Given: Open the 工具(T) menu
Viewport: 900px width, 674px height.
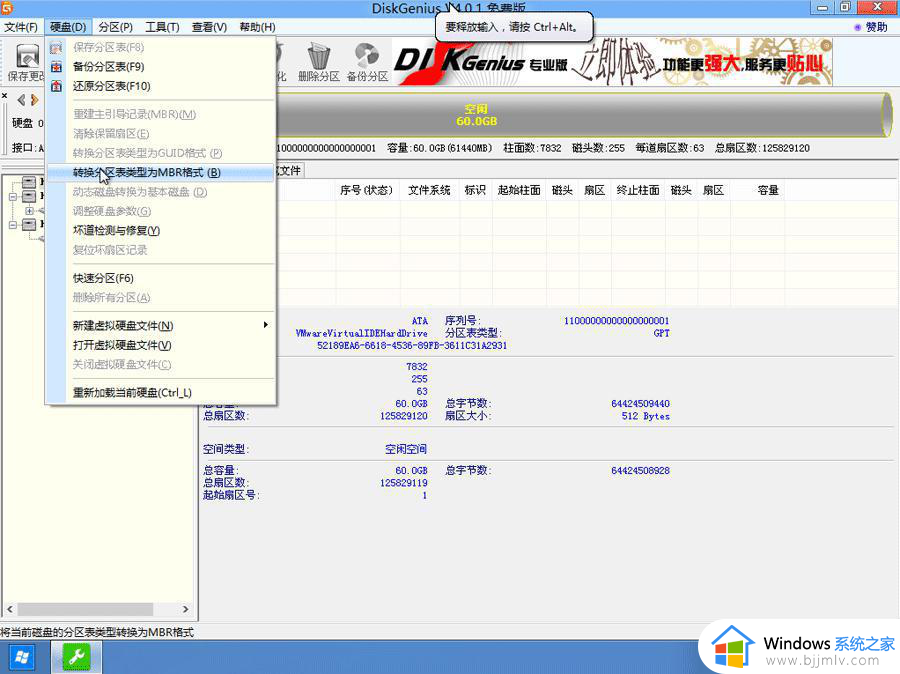Looking at the screenshot, I should pos(162,27).
